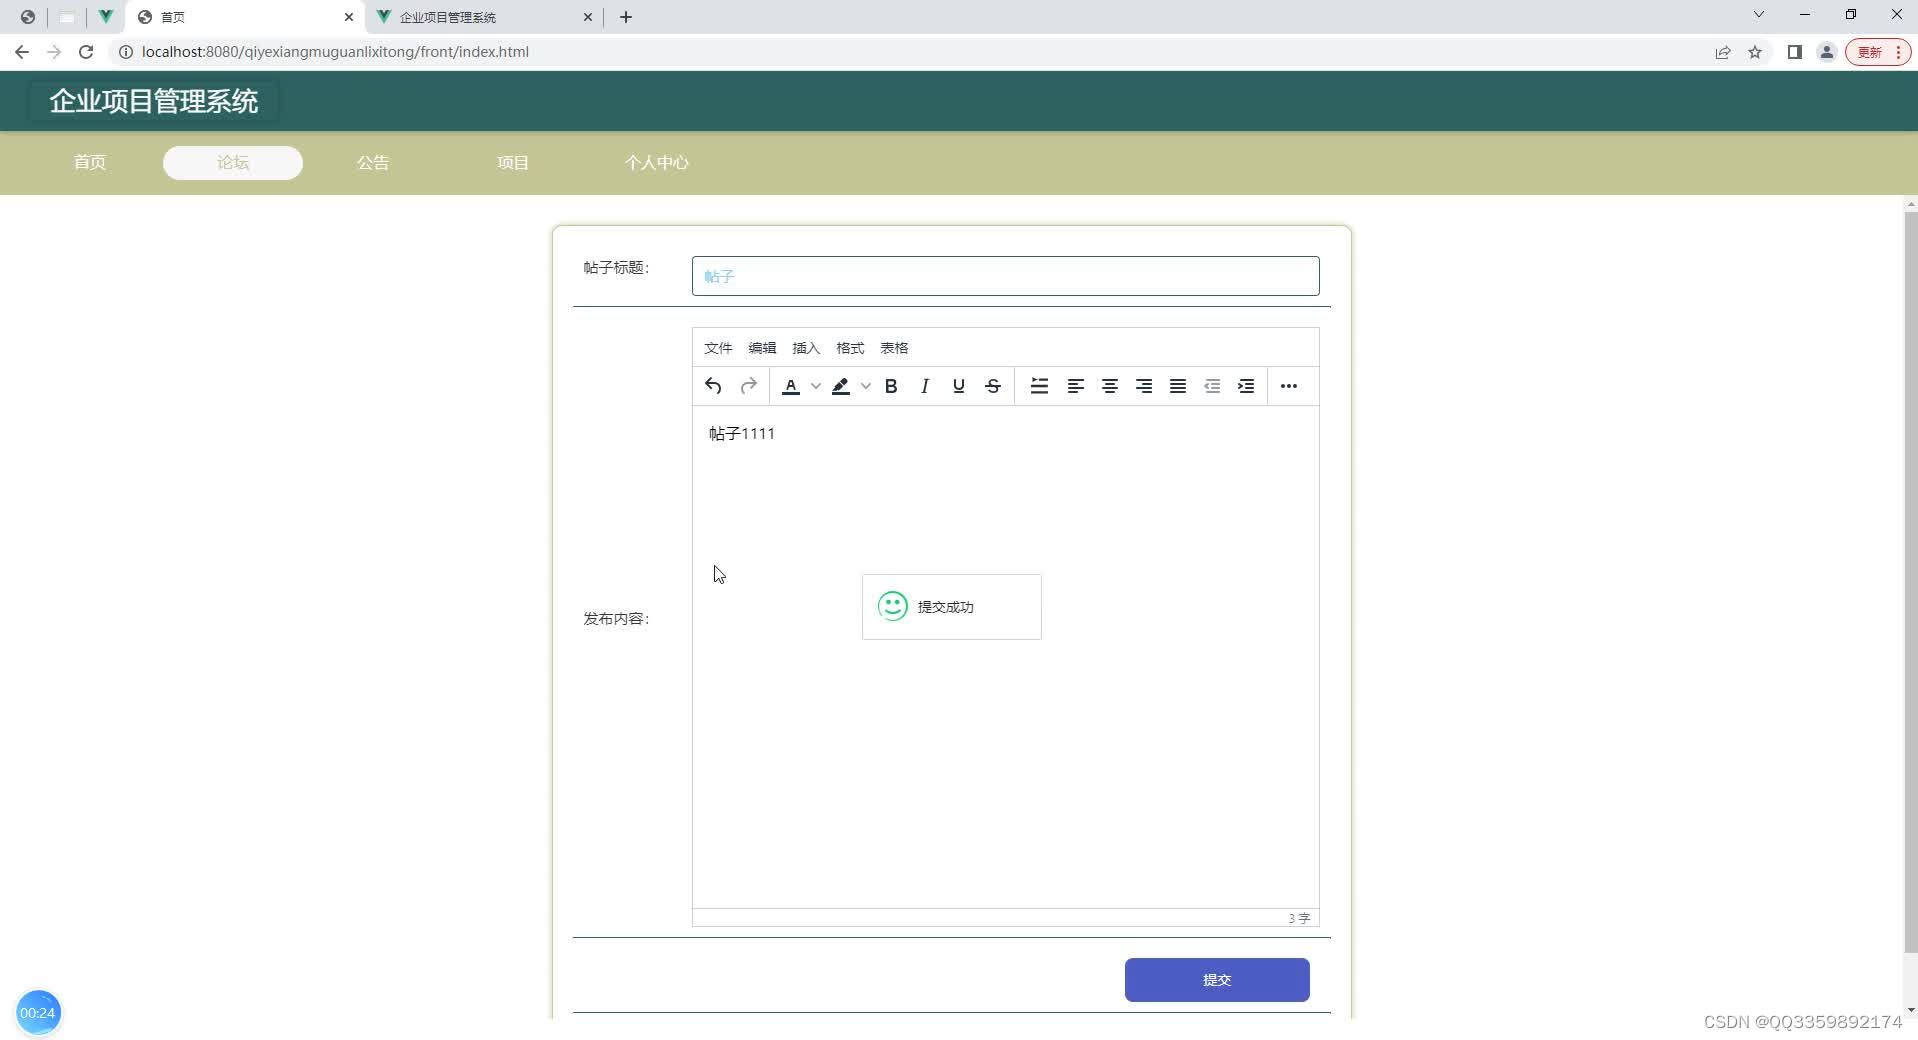
Task: Open the 项目 navigation tab
Action: point(513,163)
